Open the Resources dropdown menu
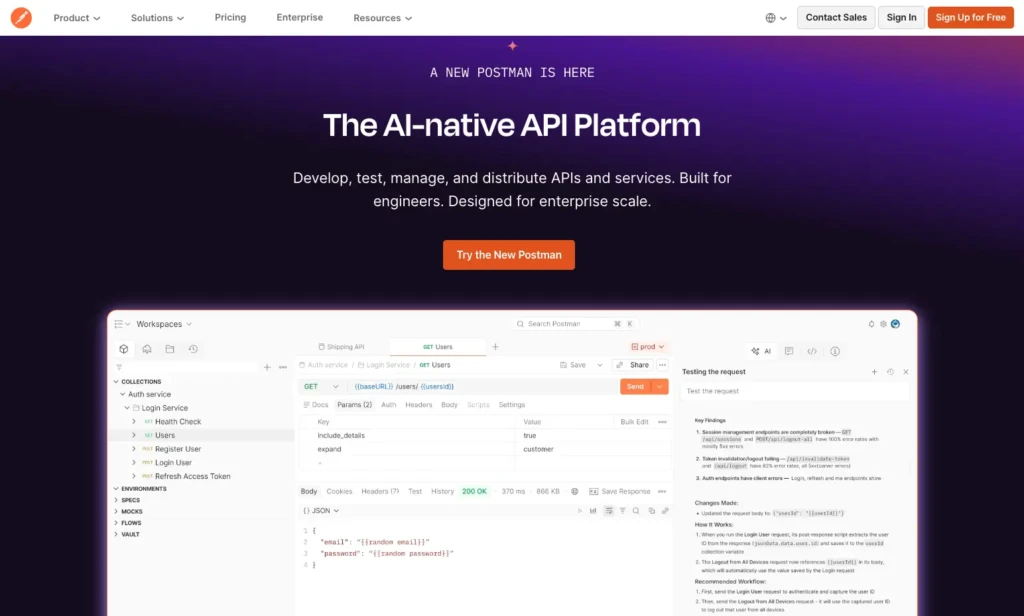This screenshot has height=616, width=1024. point(383,18)
